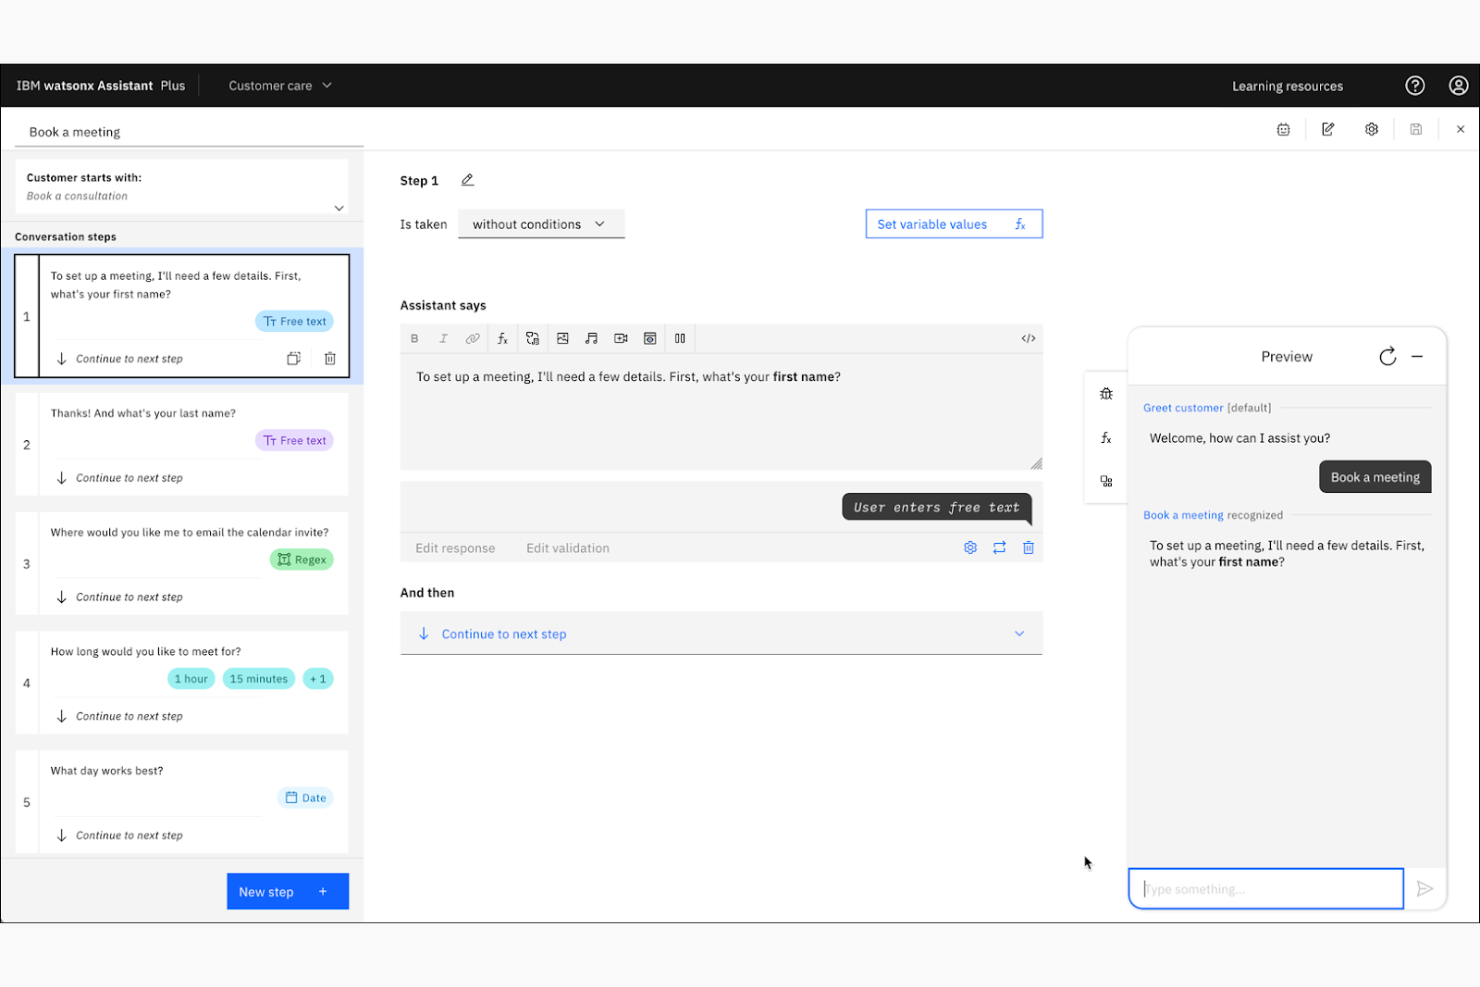Open variable values fx icon beside preview
This screenshot has width=1480, height=987.
point(1105,438)
